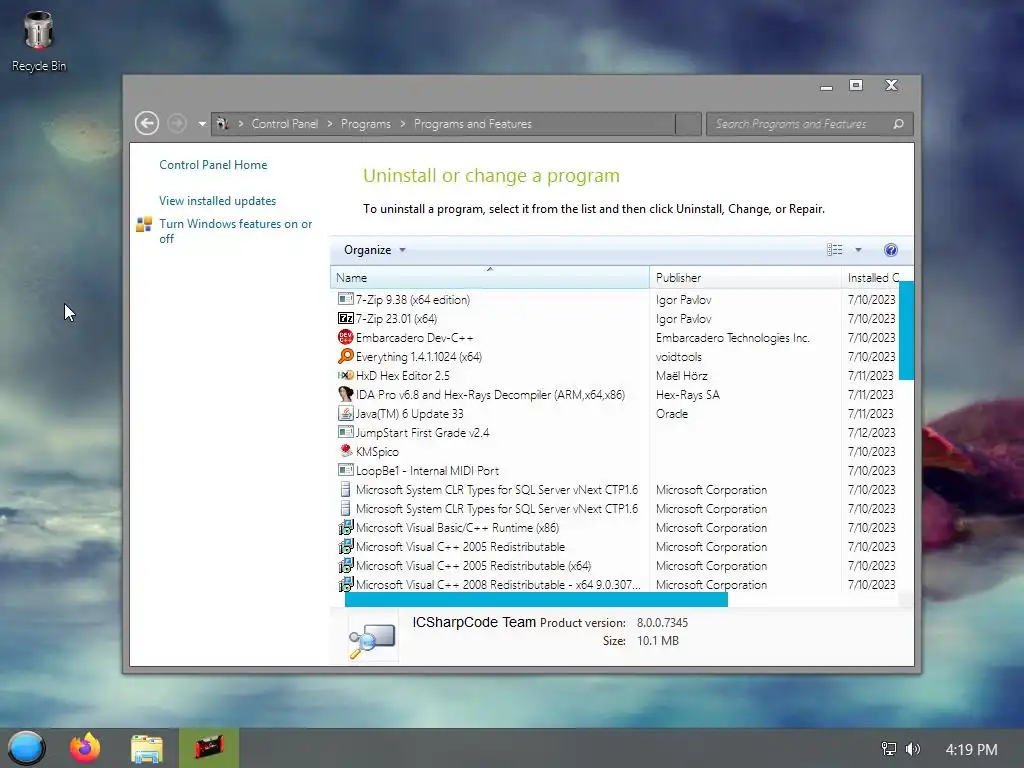Launch Firefox from the taskbar
The height and width of the screenshot is (768, 1024).
[85, 748]
